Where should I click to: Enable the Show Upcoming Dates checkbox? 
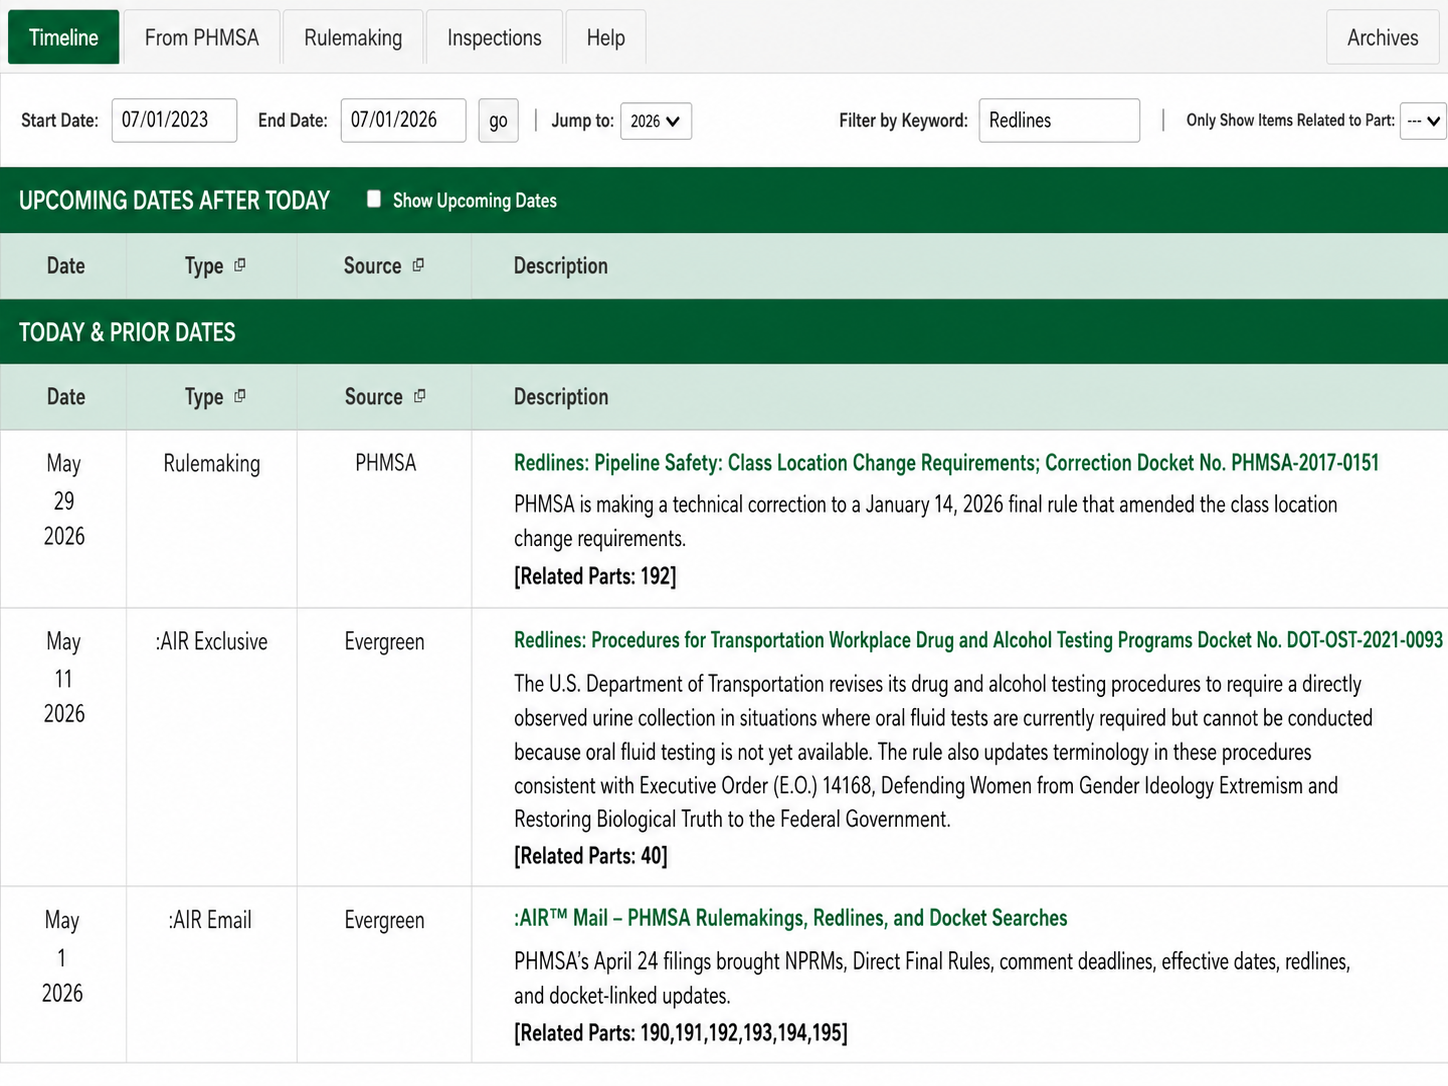(x=374, y=199)
